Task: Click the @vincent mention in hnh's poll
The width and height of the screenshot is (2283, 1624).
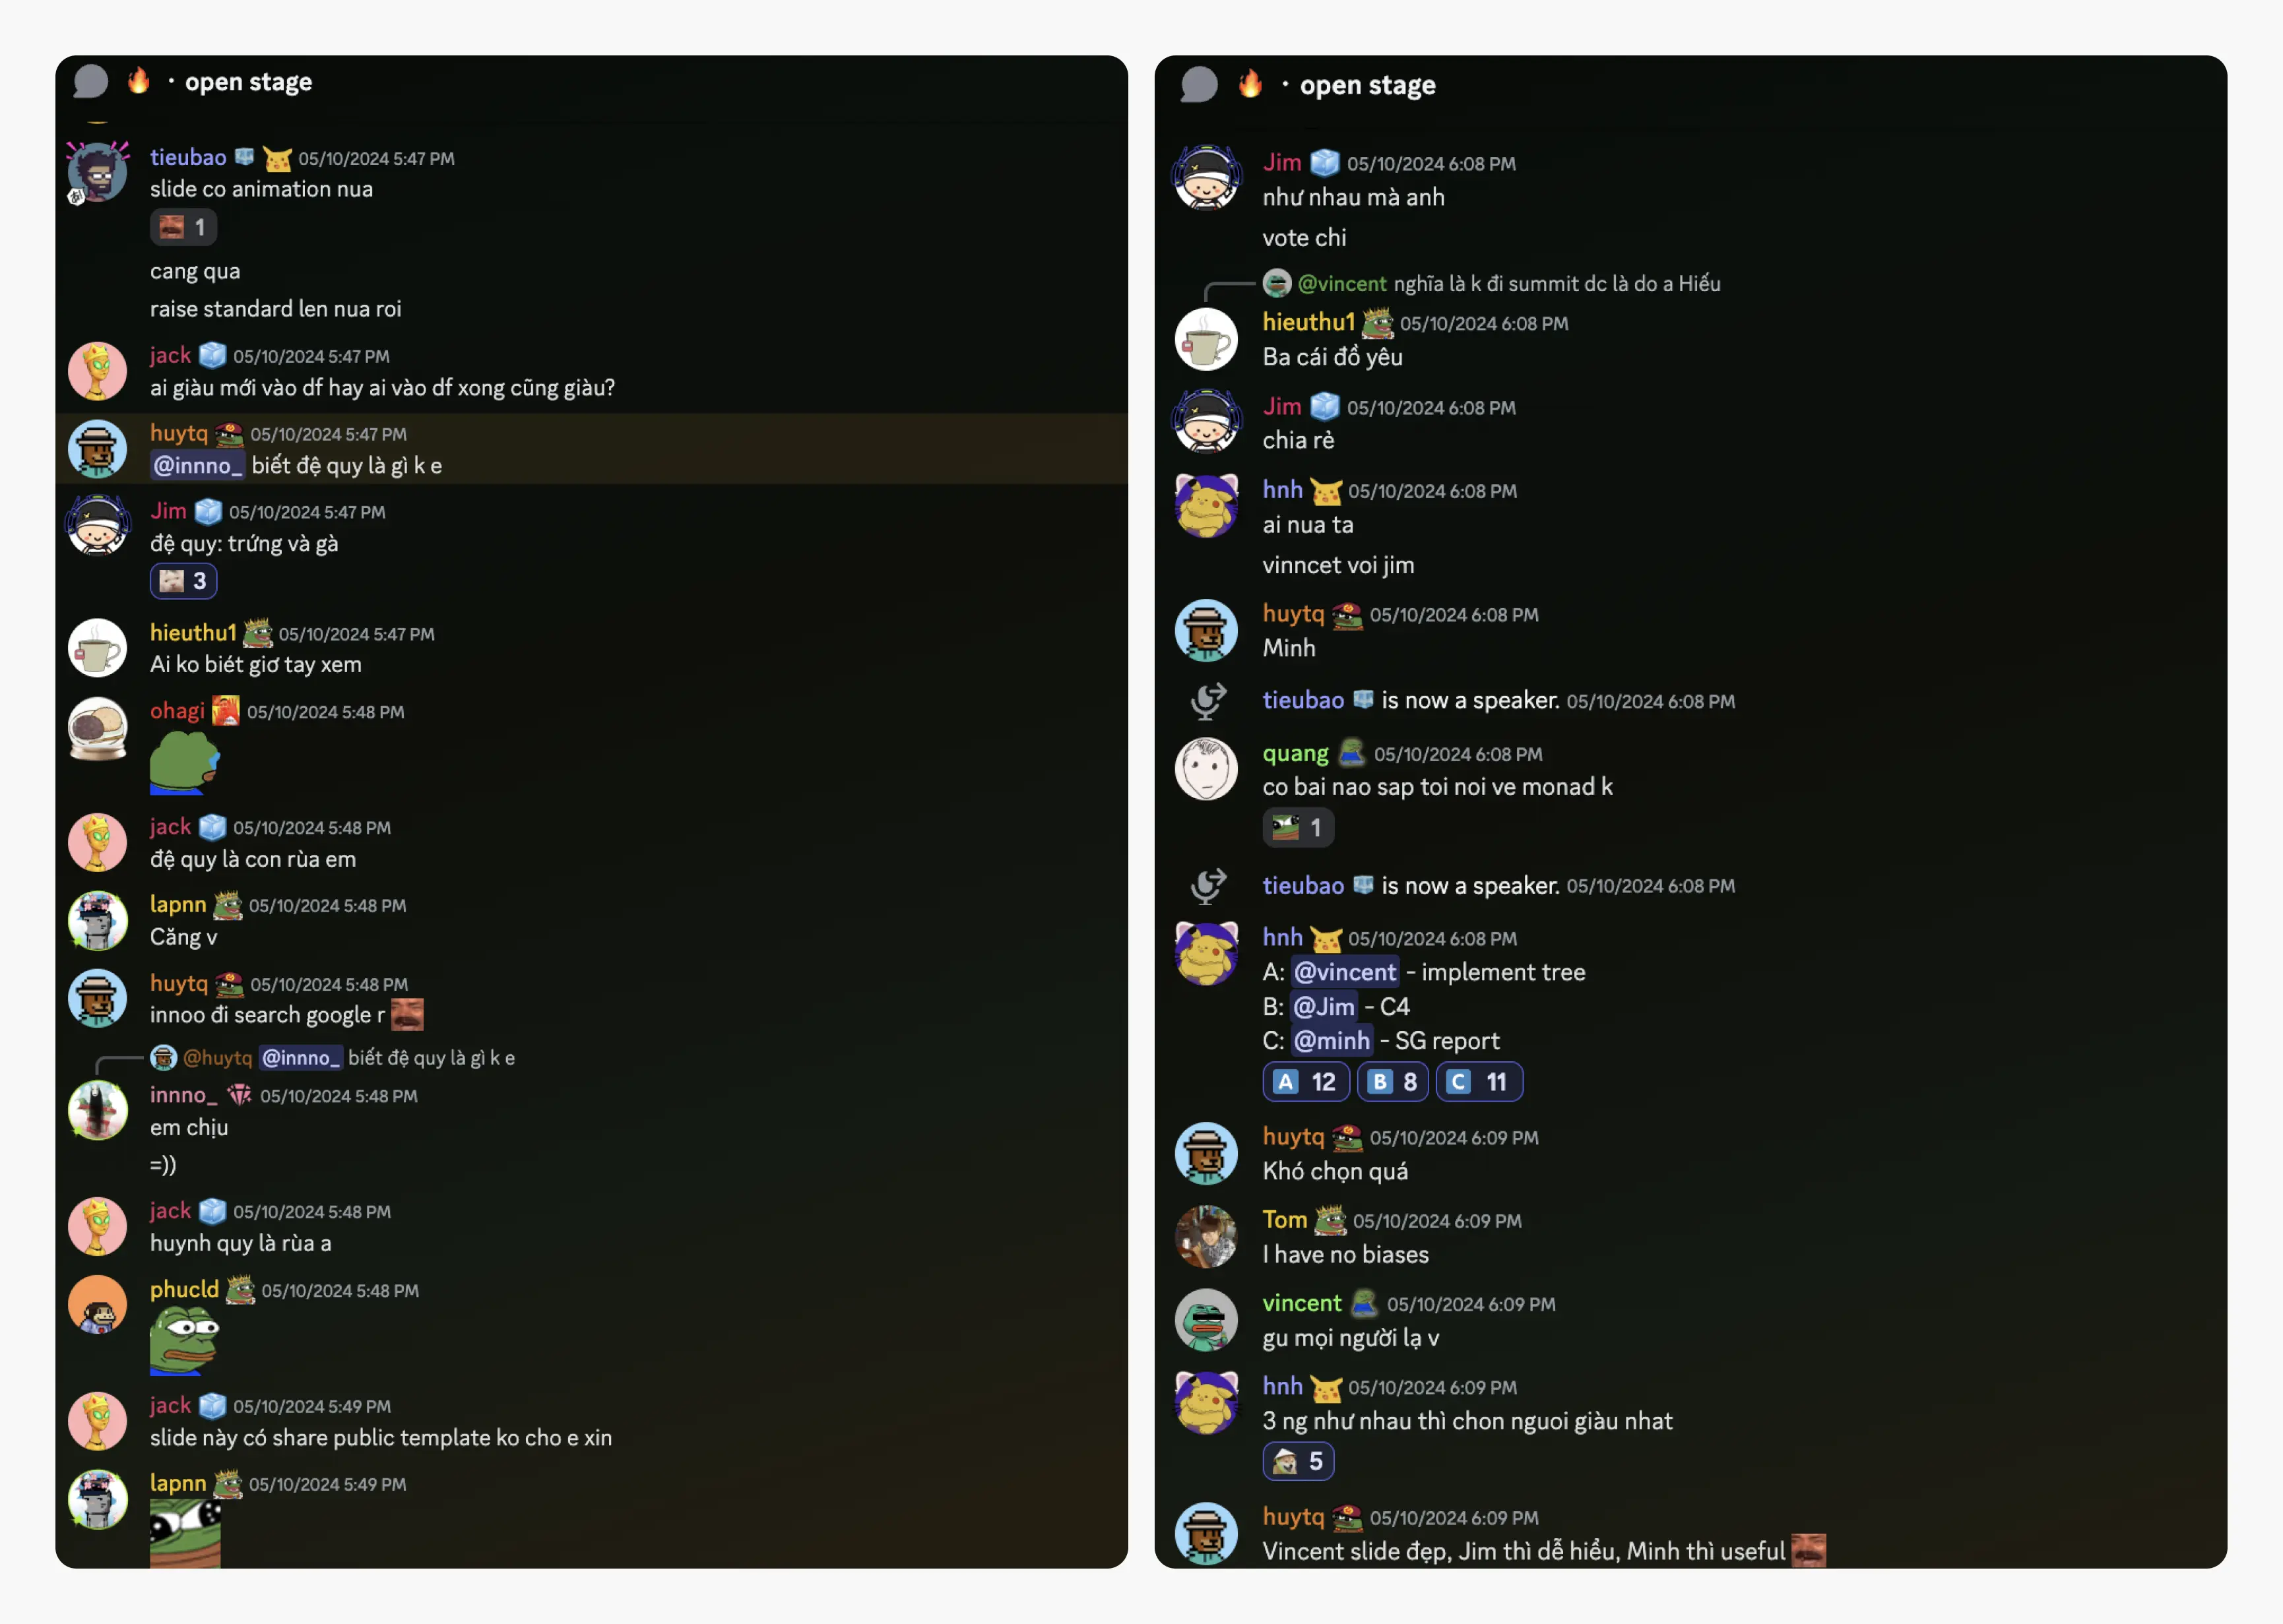Action: (x=1344, y=972)
